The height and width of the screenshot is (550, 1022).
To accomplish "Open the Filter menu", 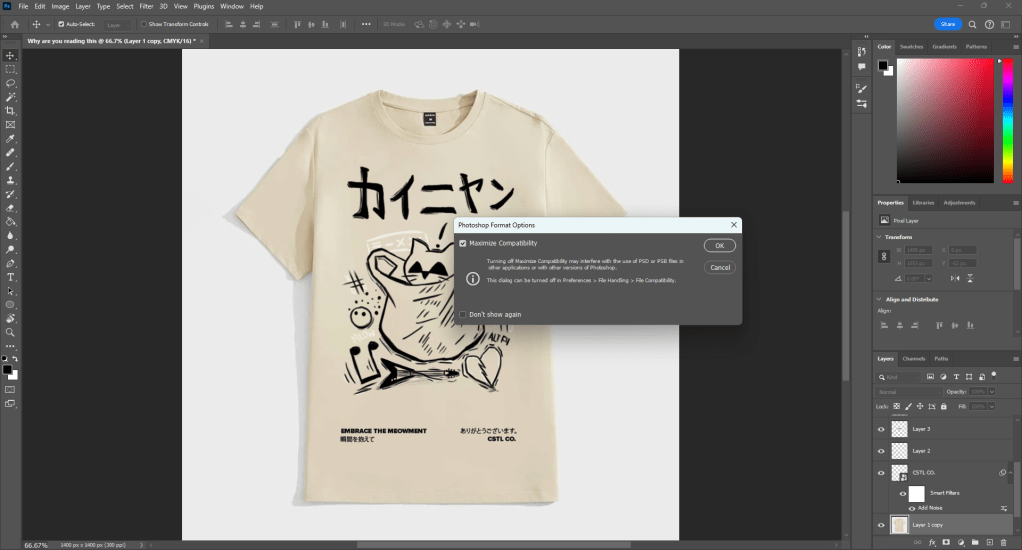I will coord(146,6).
